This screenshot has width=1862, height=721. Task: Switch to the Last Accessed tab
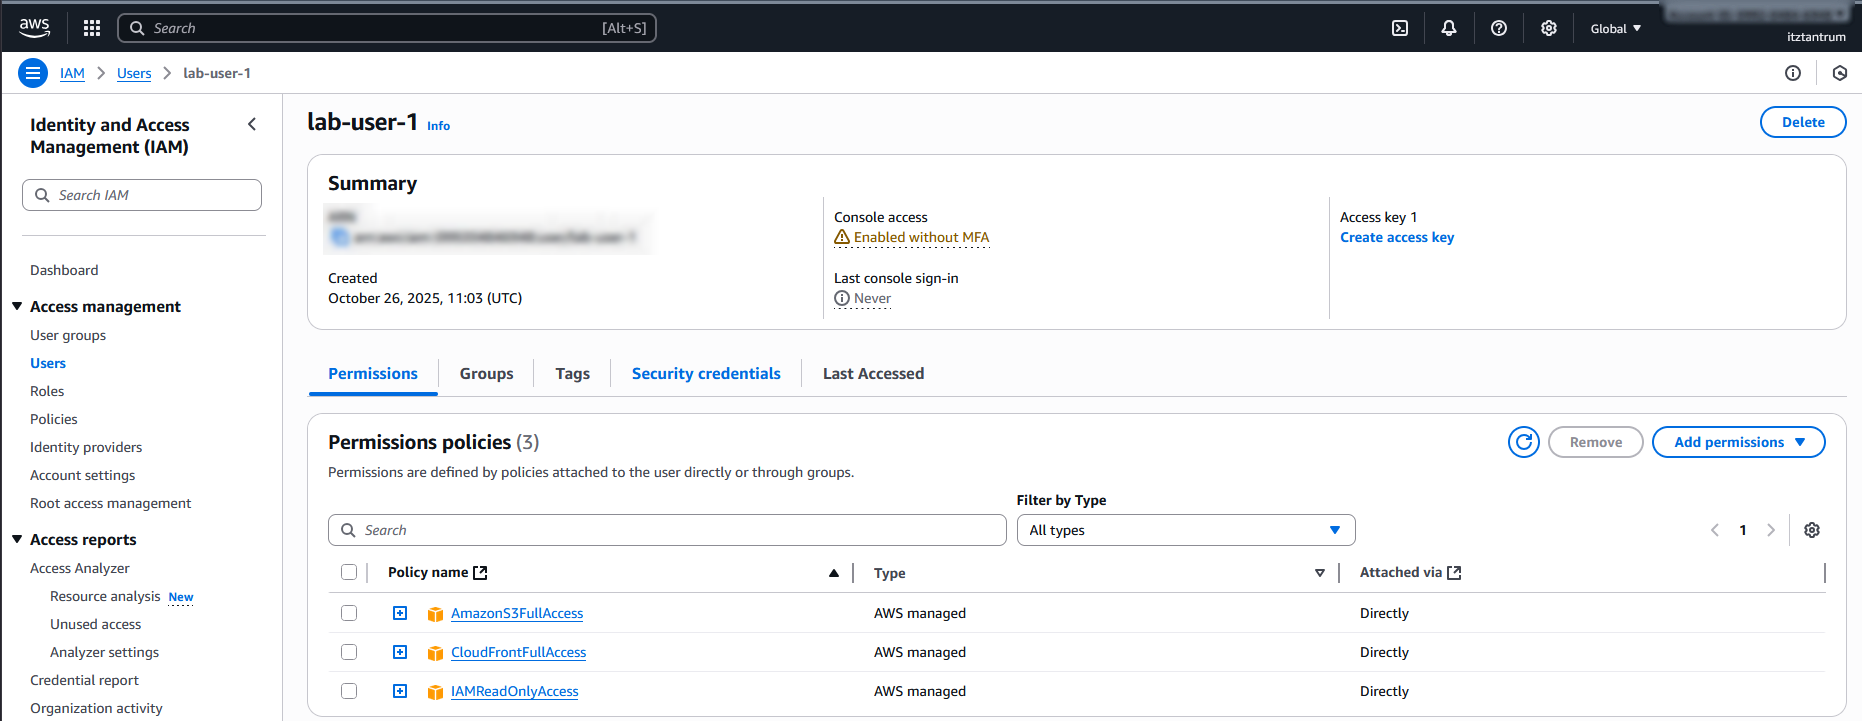tap(873, 373)
